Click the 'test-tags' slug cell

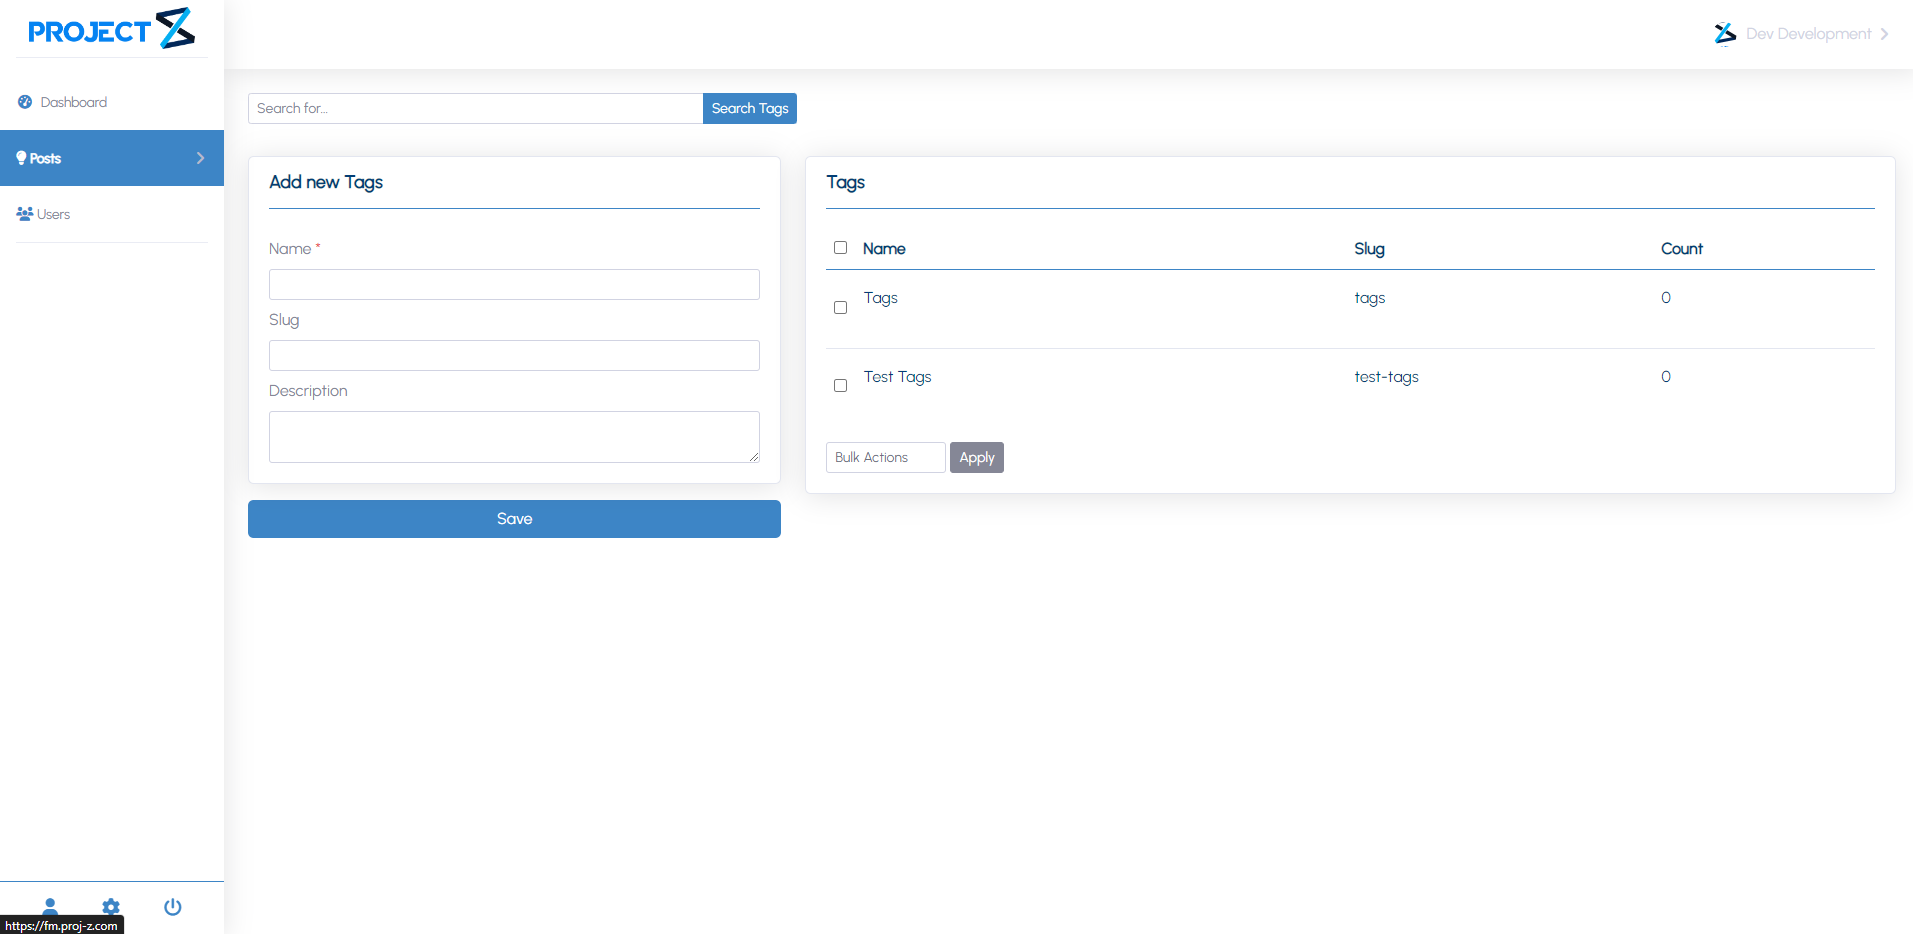tap(1386, 377)
